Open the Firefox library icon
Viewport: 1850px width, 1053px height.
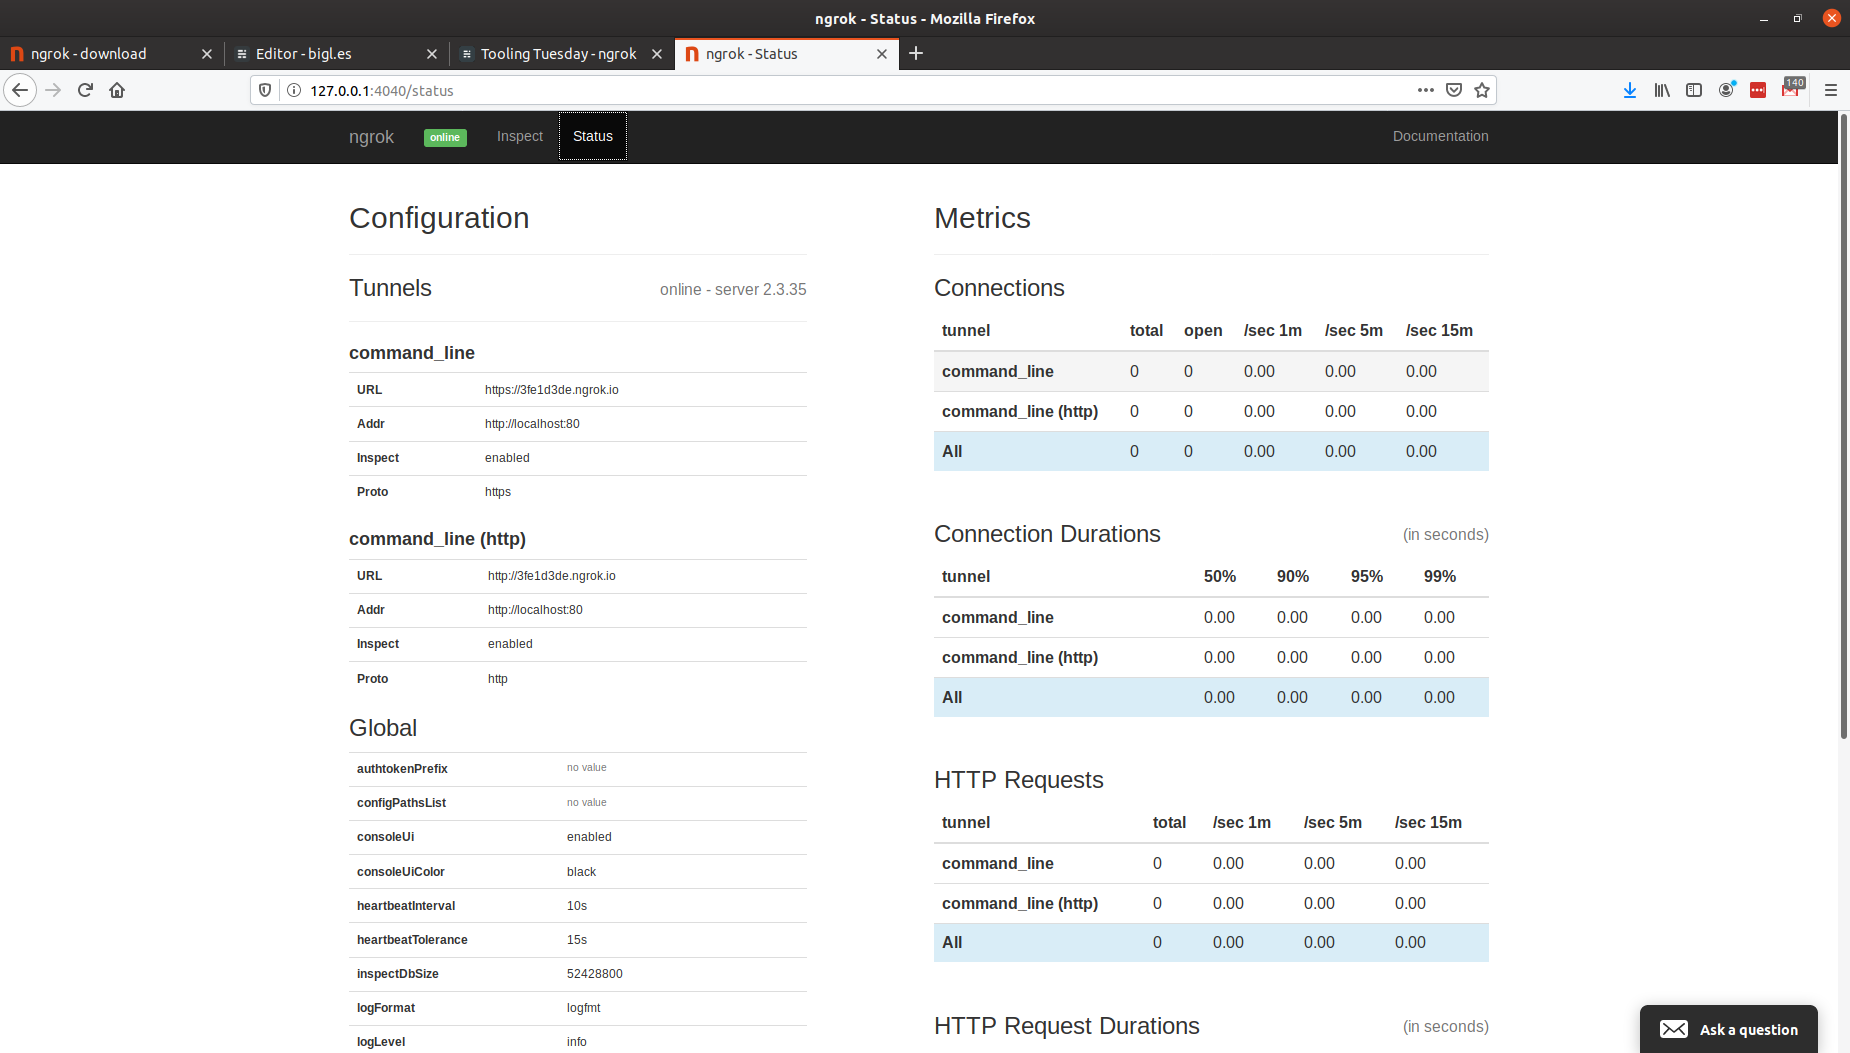tap(1662, 90)
